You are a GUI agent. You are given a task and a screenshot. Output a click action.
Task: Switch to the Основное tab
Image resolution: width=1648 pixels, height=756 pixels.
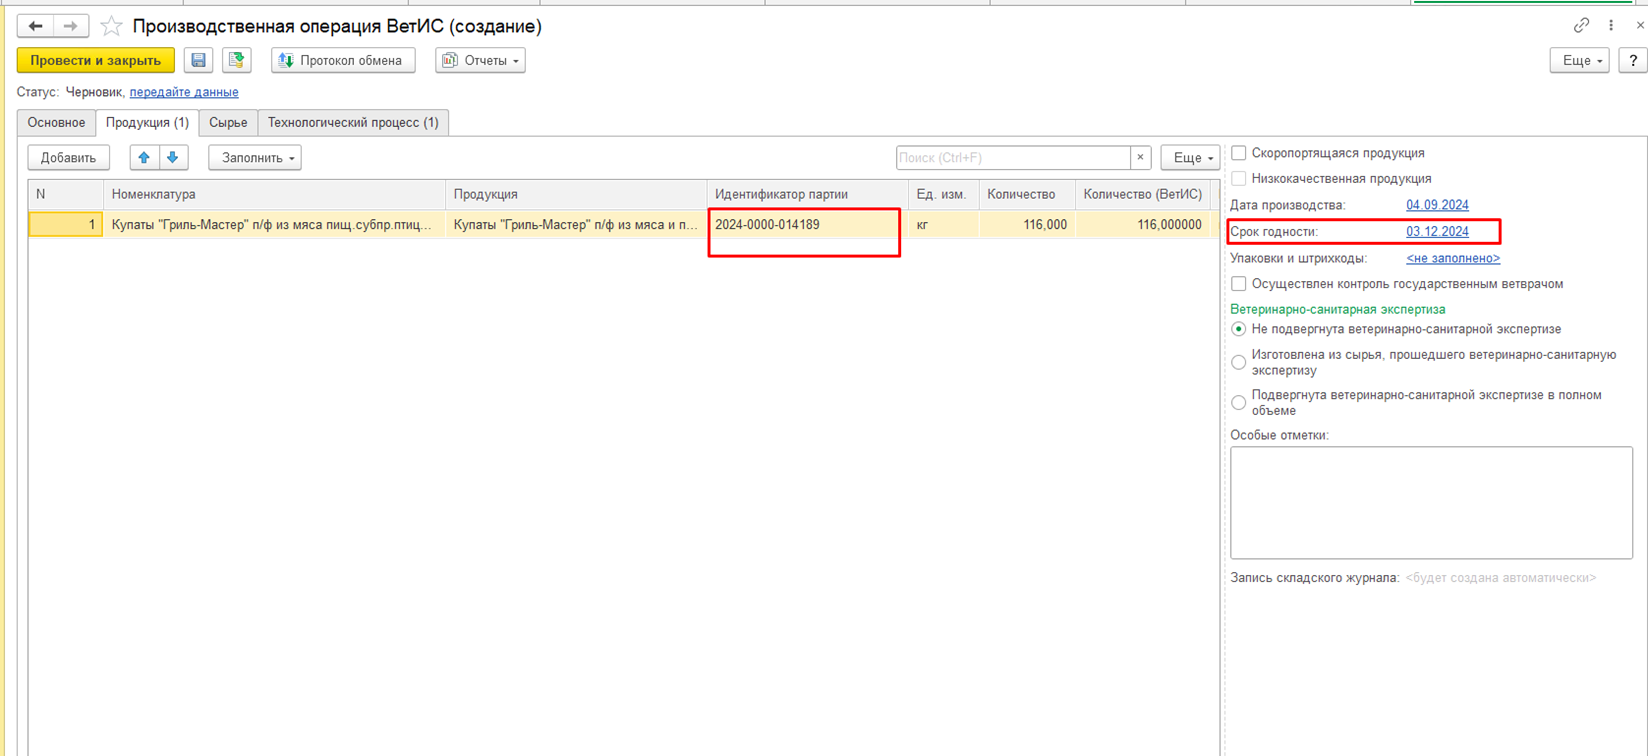pyautogui.click(x=56, y=123)
